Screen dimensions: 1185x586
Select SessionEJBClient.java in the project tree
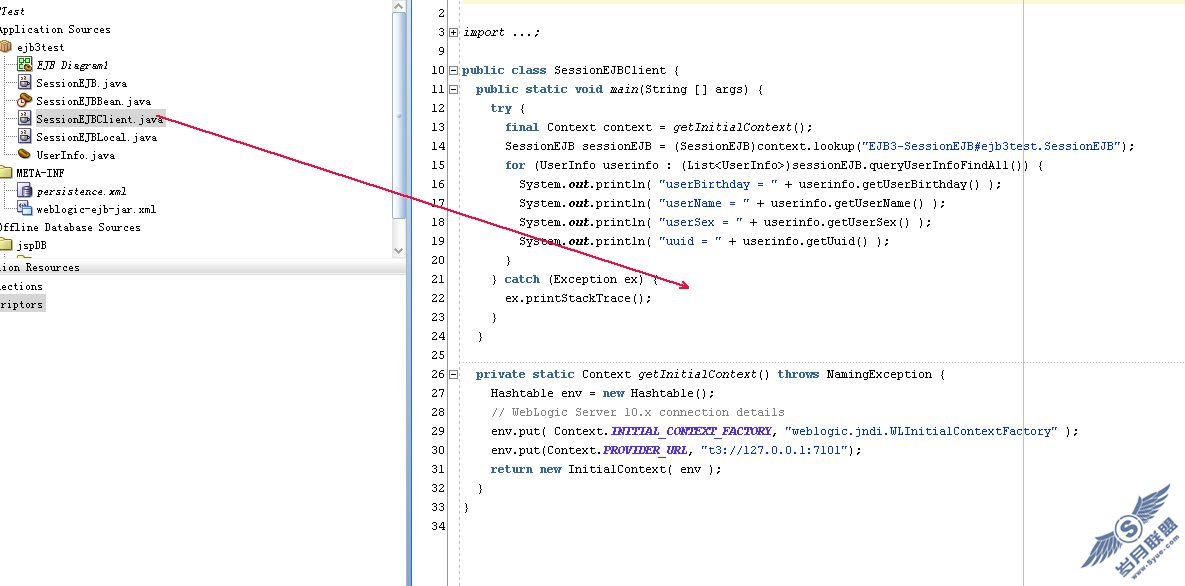point(99,119)
